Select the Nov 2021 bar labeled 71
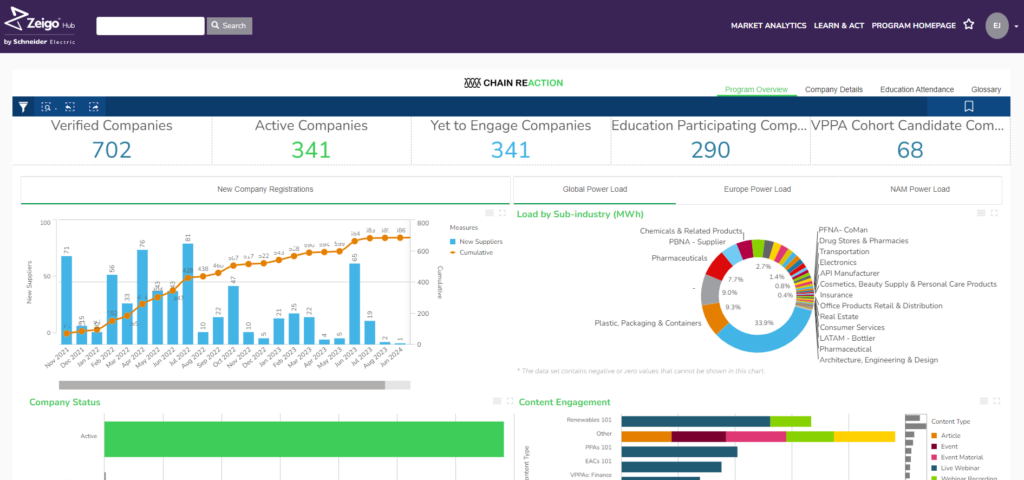1024x480 pixels. pyautogui.click(x=67, y=300)
